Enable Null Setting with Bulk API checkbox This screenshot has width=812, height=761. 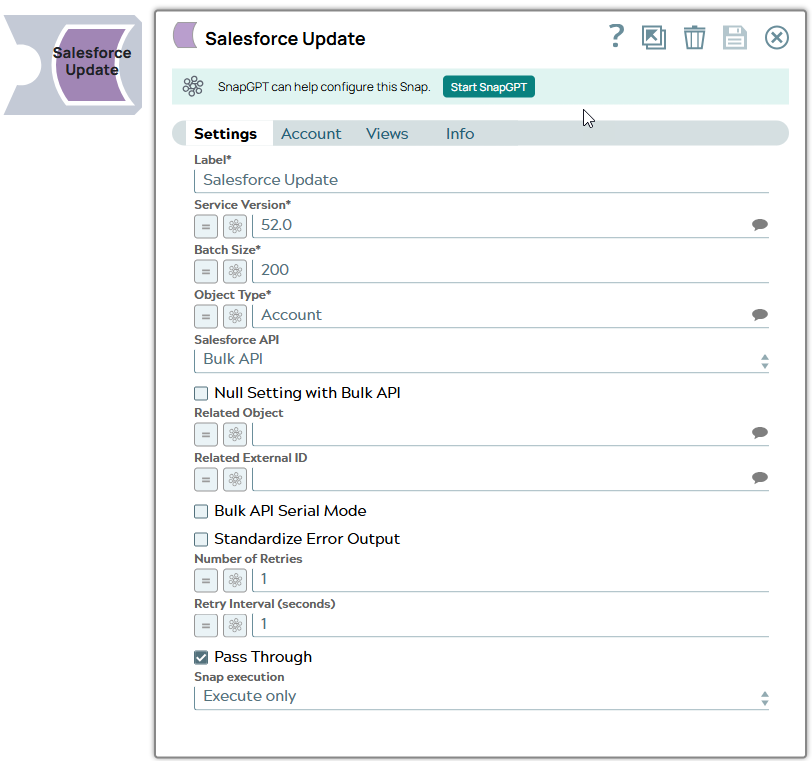pos(201,393)
